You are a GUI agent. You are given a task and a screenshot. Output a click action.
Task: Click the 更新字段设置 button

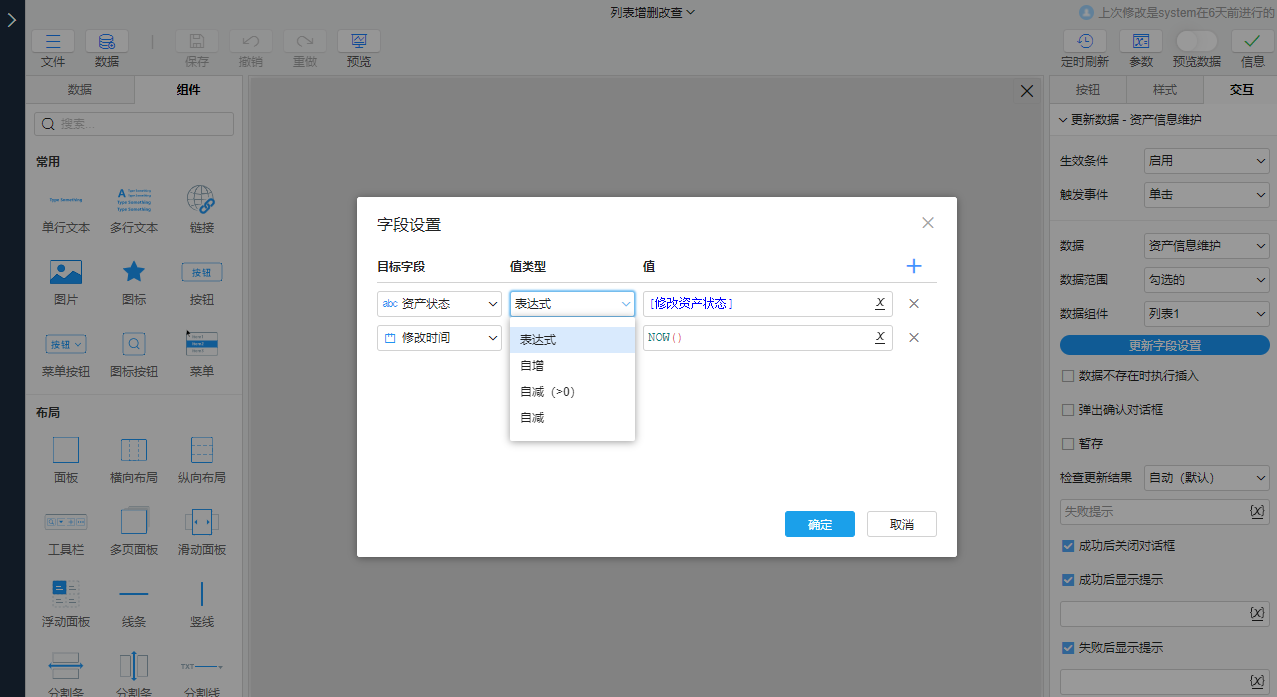point(1163,345)
